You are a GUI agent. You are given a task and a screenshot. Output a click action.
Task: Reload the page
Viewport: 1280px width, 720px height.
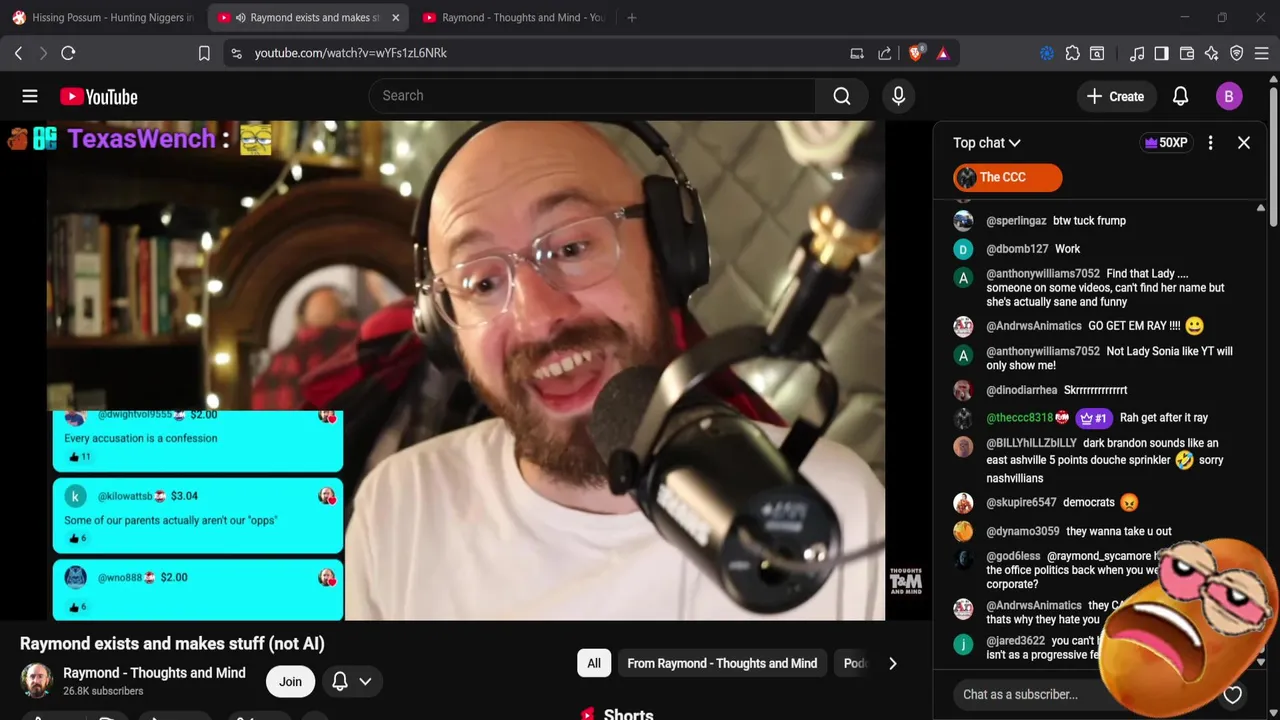pyautogui.click(x=68, y=53)
